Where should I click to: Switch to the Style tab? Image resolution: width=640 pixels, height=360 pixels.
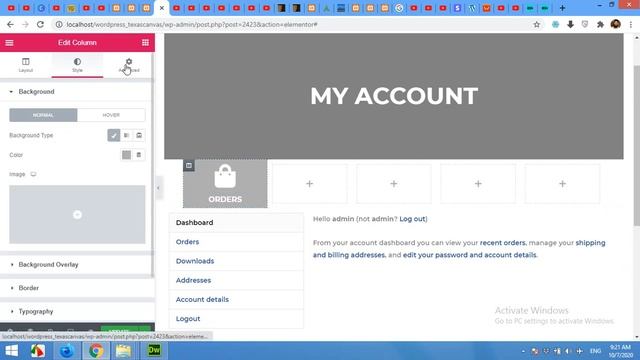(x=77, y=65)
